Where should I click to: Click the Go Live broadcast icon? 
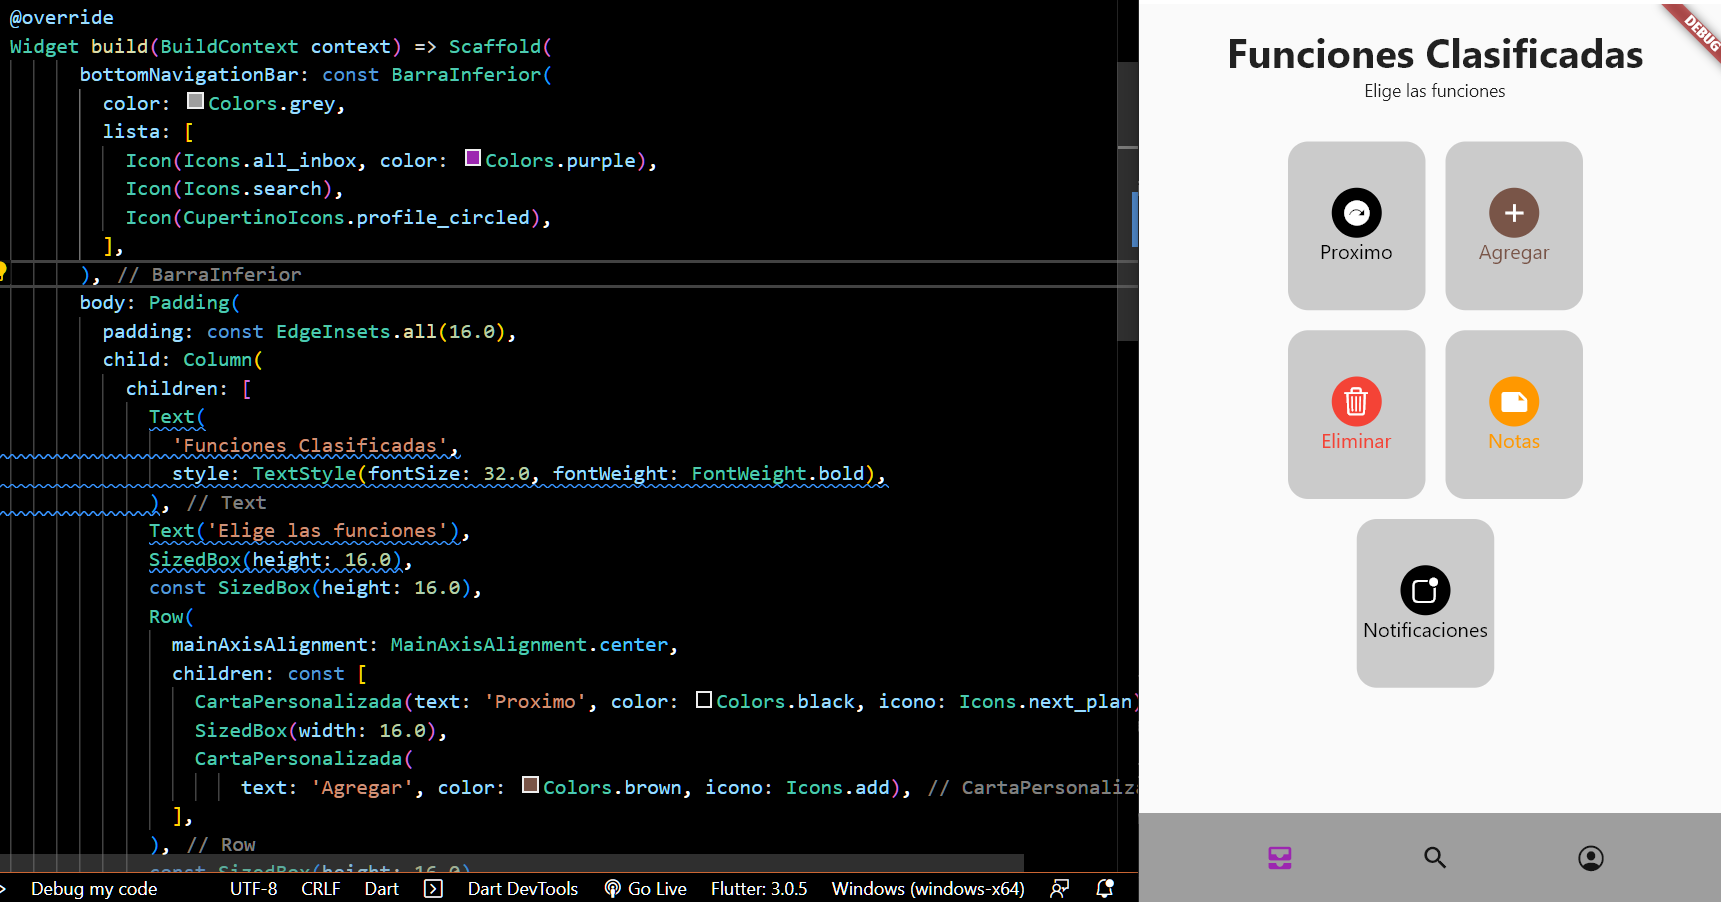tap(610, 888)
